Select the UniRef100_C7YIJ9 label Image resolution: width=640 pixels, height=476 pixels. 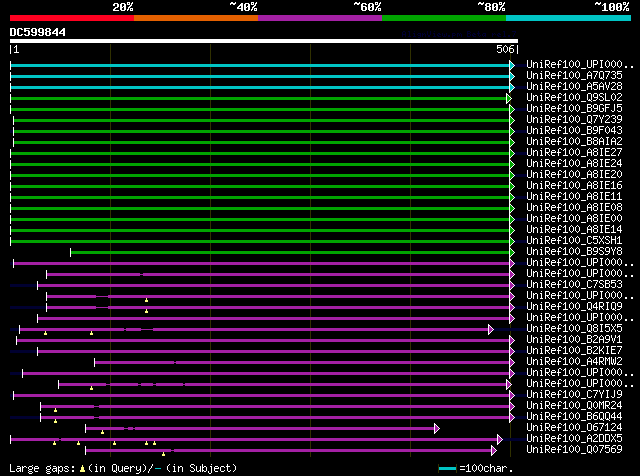tap(574, 394)
